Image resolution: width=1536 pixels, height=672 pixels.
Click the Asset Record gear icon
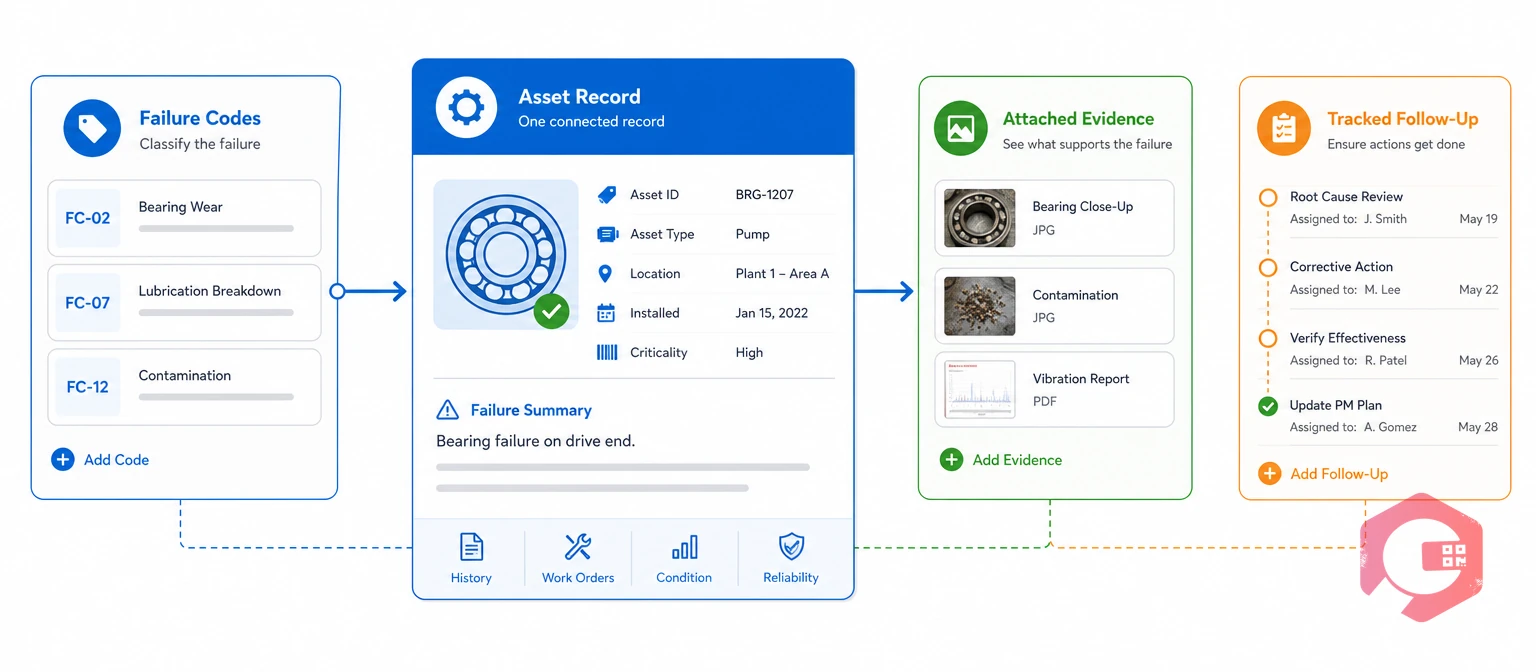466,107
